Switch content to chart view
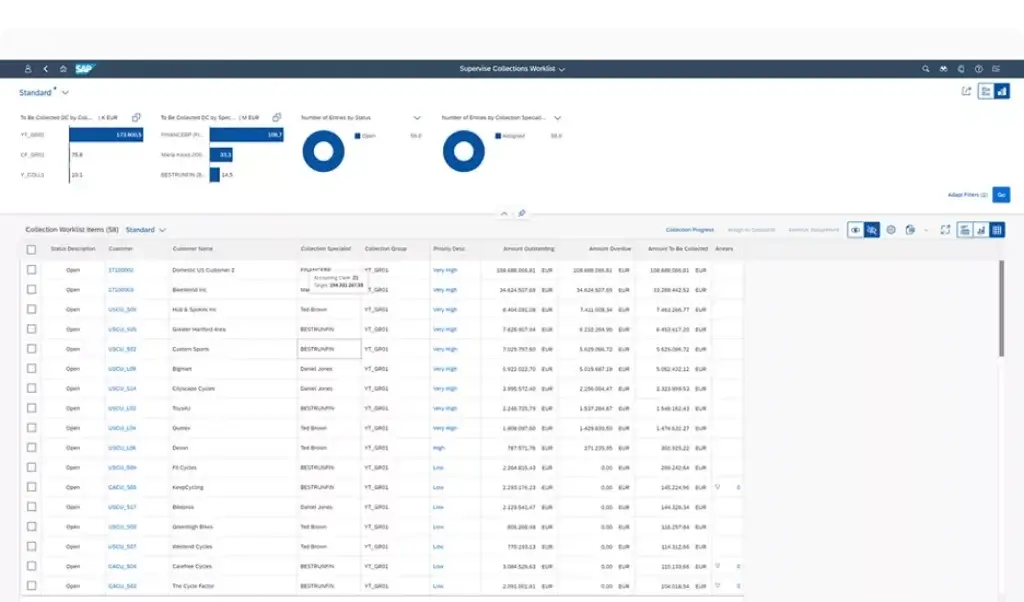The width and height of the screenshot is (1024, 602). [x=981, y=230]
